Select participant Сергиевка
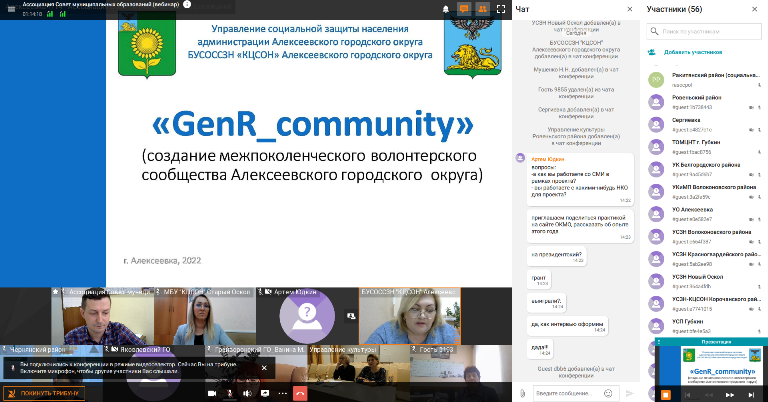Image resolution: width=768 pixels, height=402 pixels. pyautogui.click(x=704, y=125)
